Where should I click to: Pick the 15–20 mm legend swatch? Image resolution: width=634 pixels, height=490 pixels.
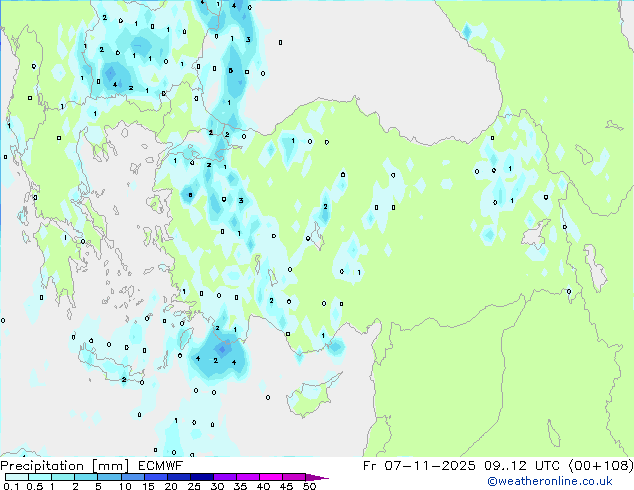tap(155, 477)
